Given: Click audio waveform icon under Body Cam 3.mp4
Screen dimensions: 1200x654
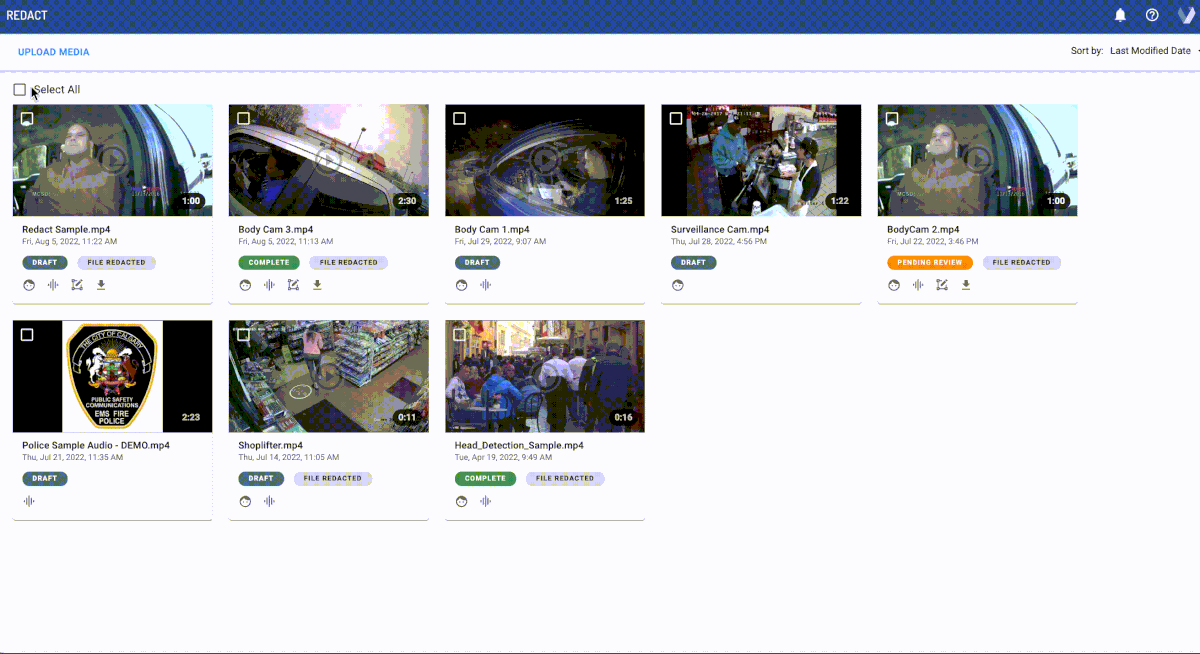Looking at the screenshot, I should click(x=269, y=285).
